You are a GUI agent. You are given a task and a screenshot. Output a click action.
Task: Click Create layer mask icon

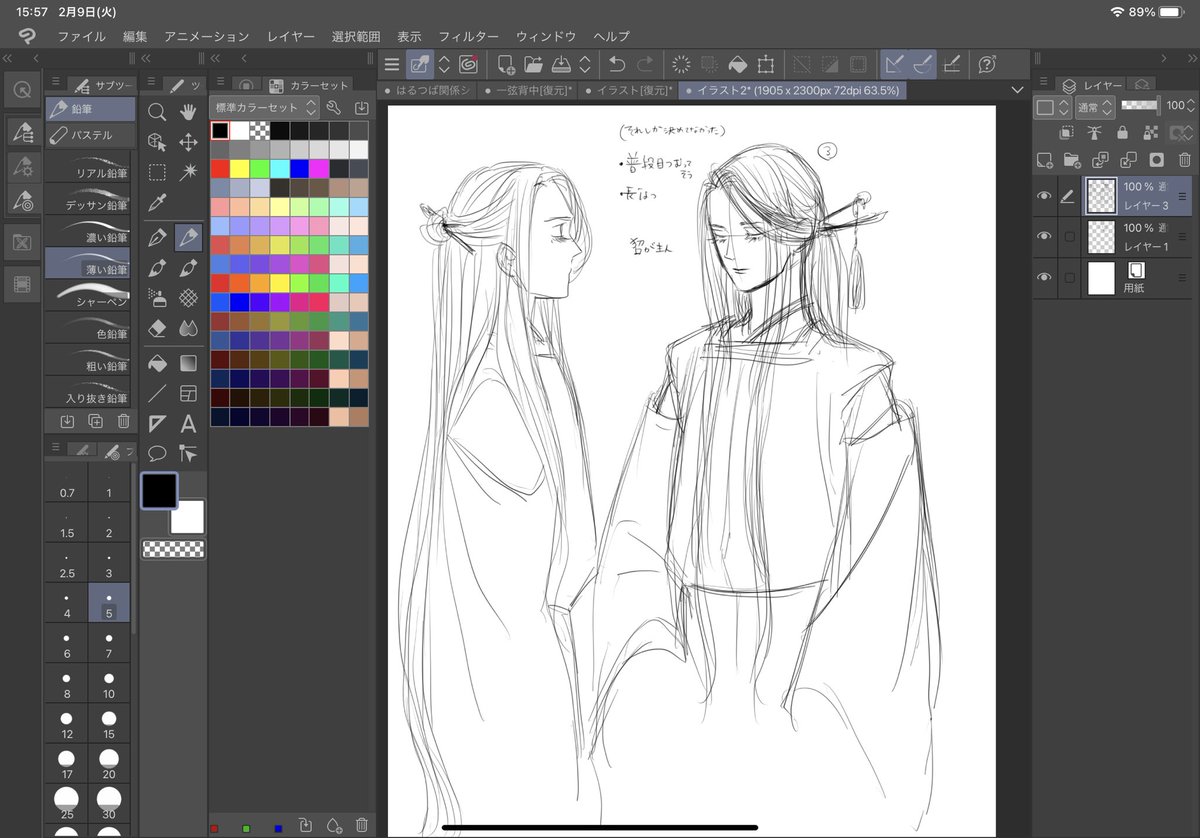[x=1156, y=159]
